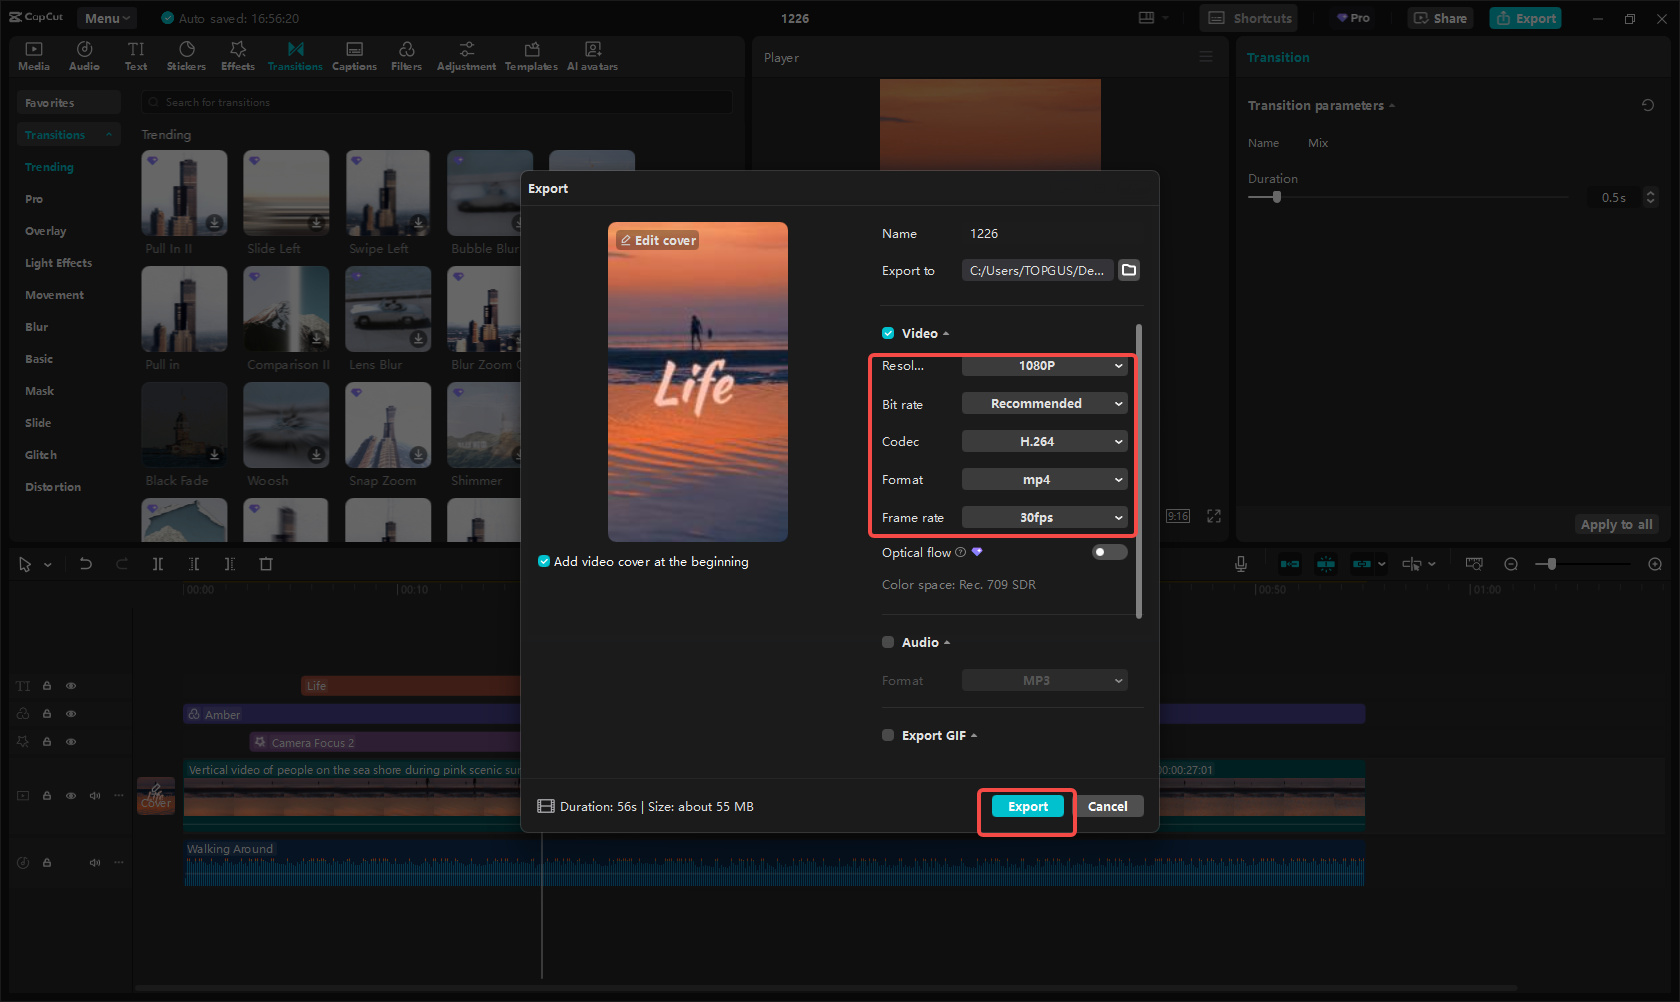Open the Menu in the title bar
The image size is (1680, 1002).
(x=107, y=18)
